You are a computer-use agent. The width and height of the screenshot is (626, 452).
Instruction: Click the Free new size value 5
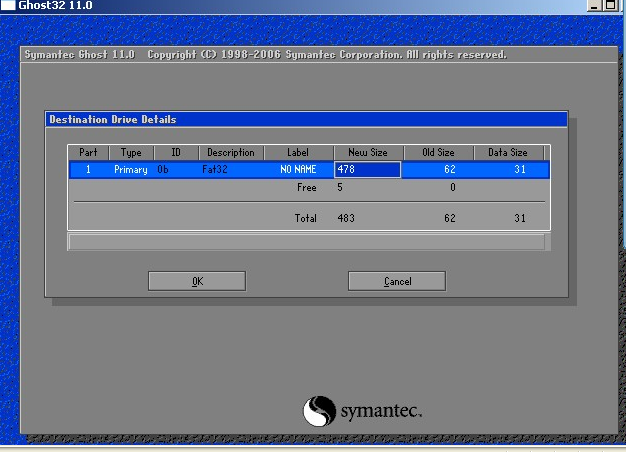(x=340, y=187)
